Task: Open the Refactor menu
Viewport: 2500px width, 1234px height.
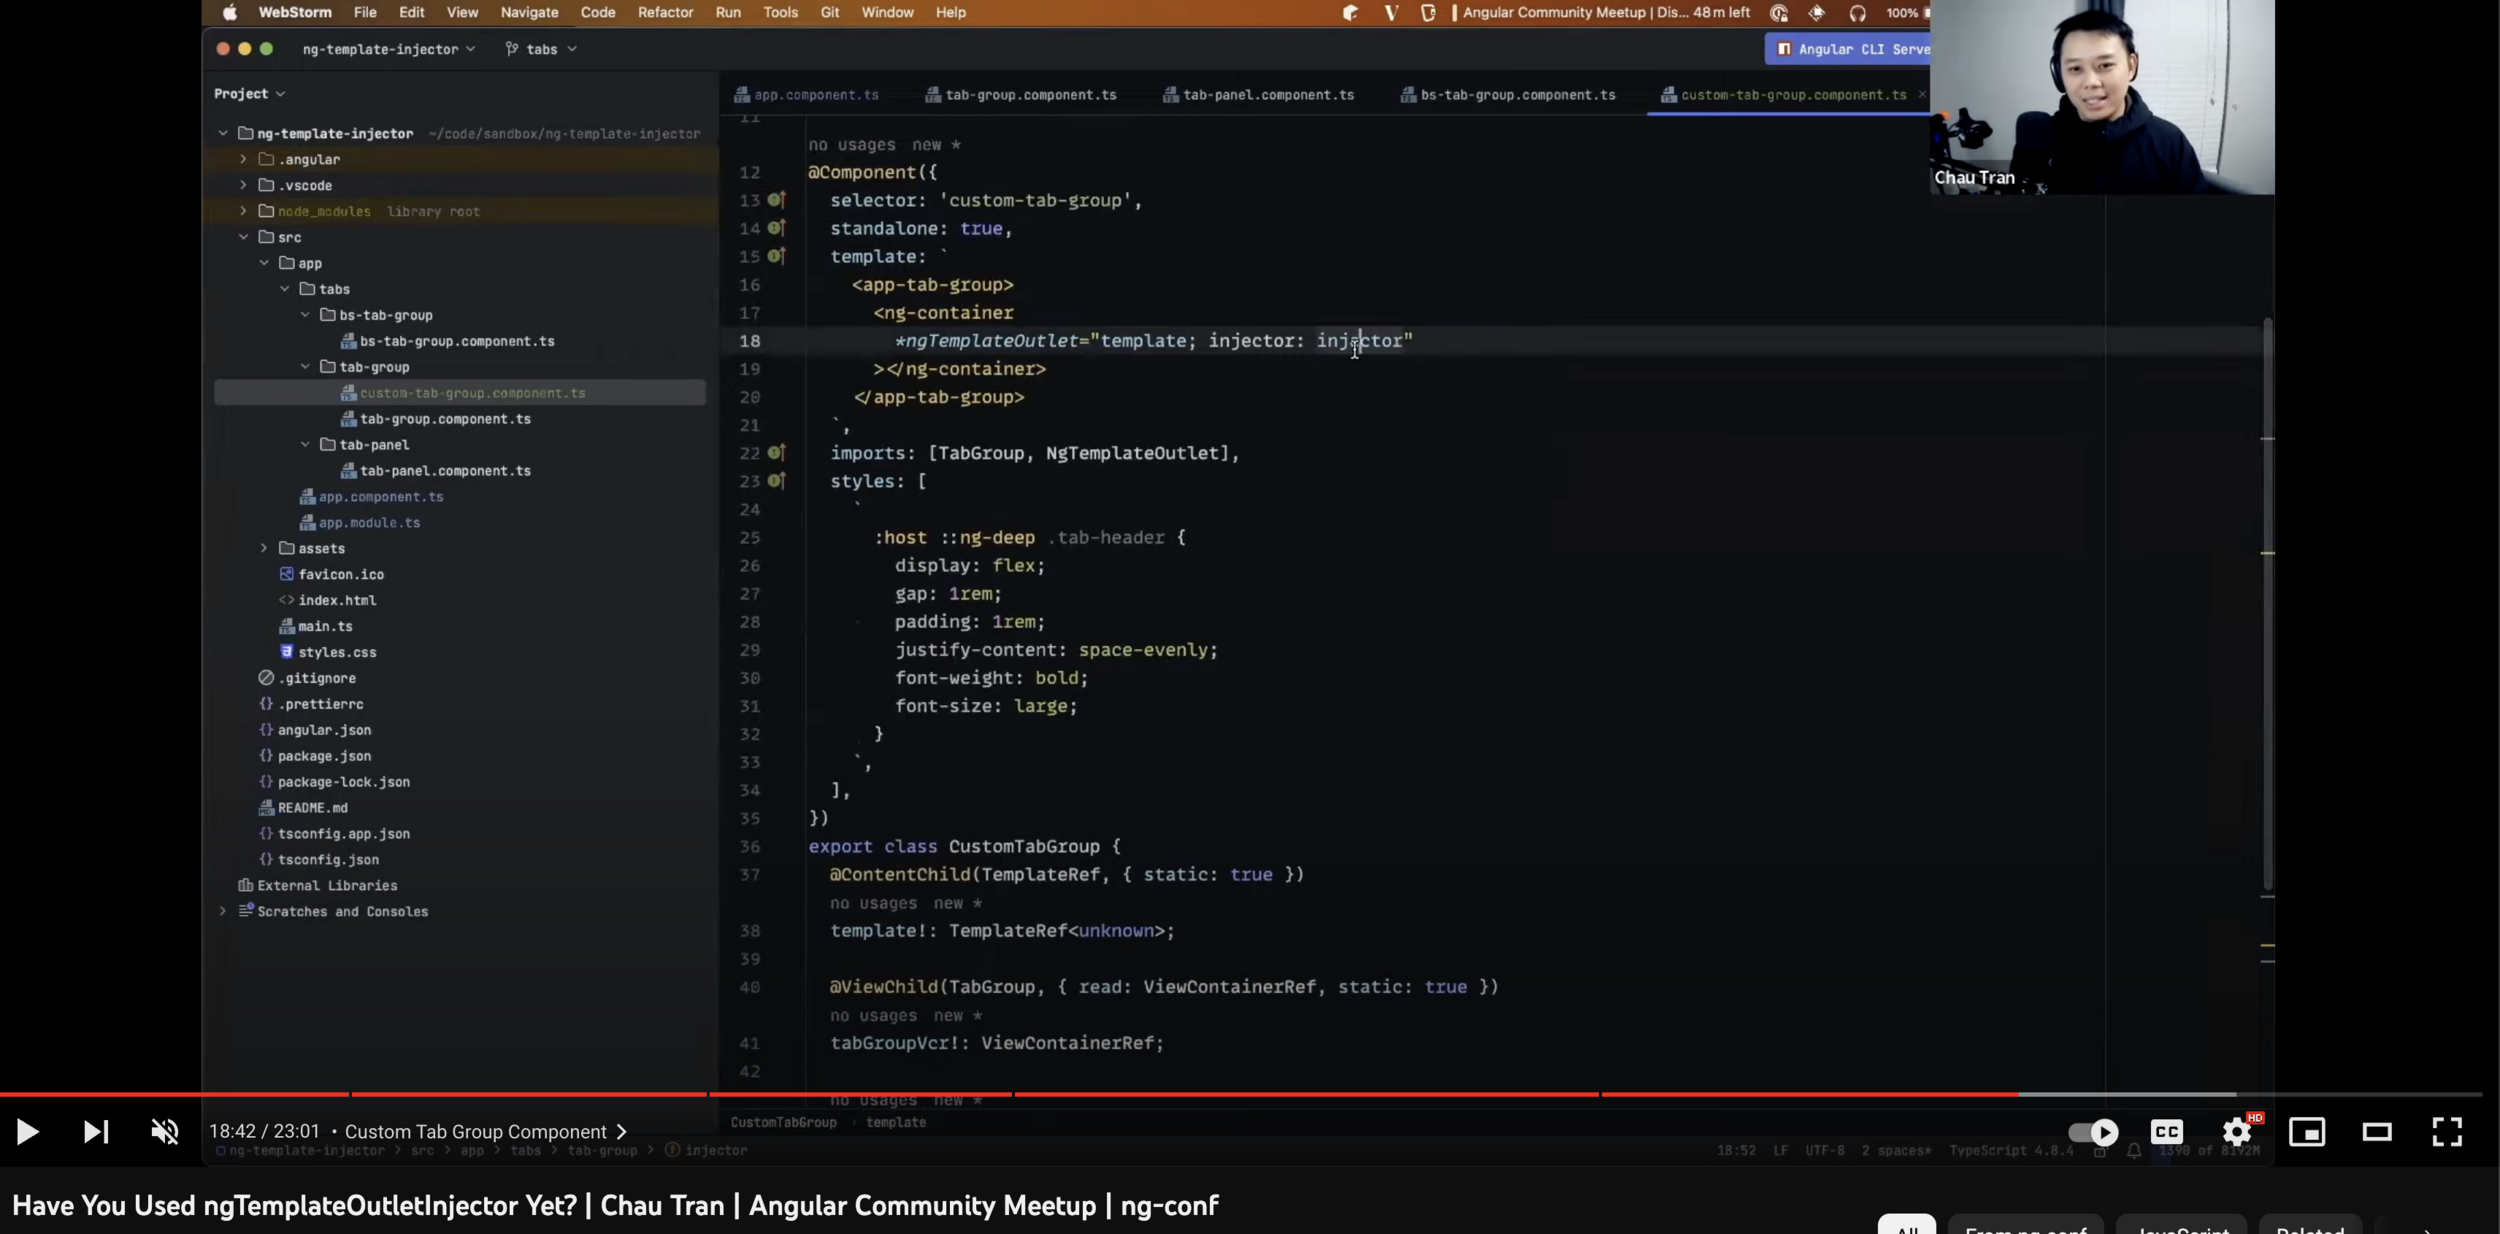Action: 665,12
